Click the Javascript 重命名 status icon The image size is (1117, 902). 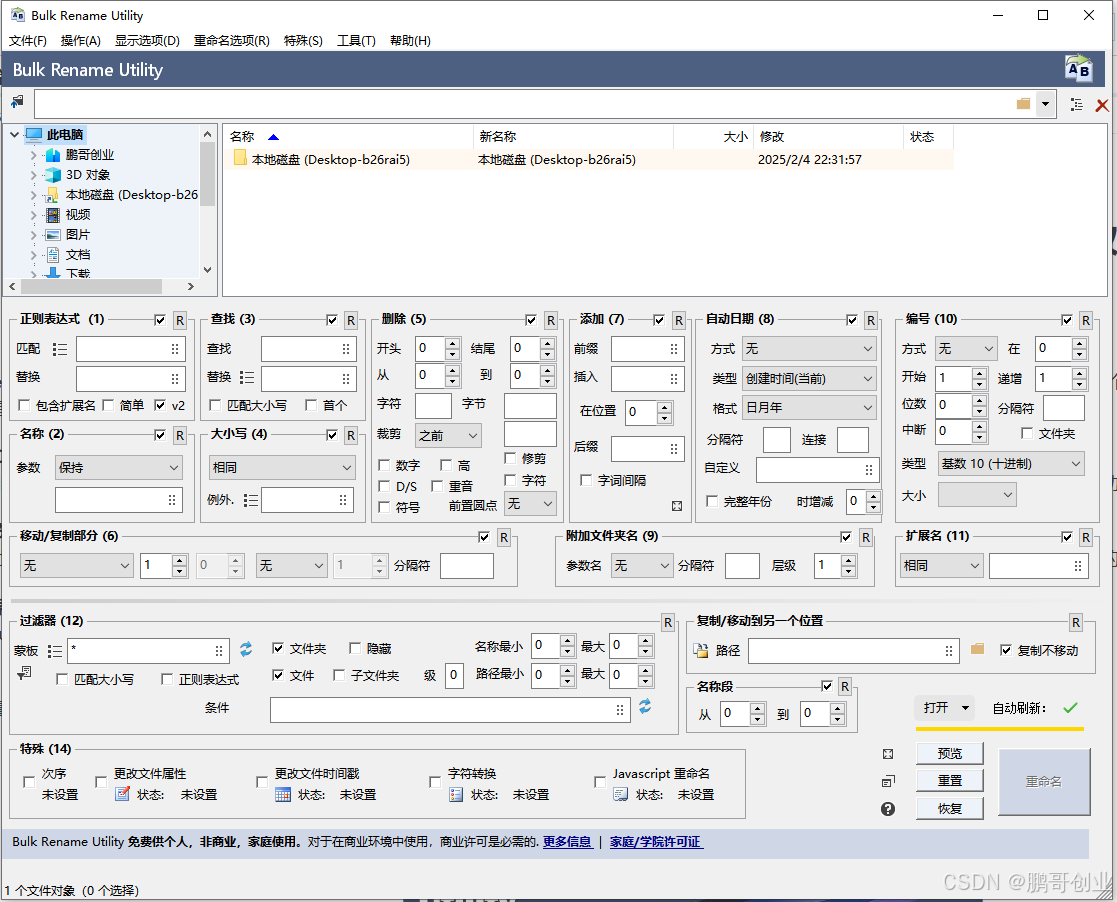pos(620,794)
